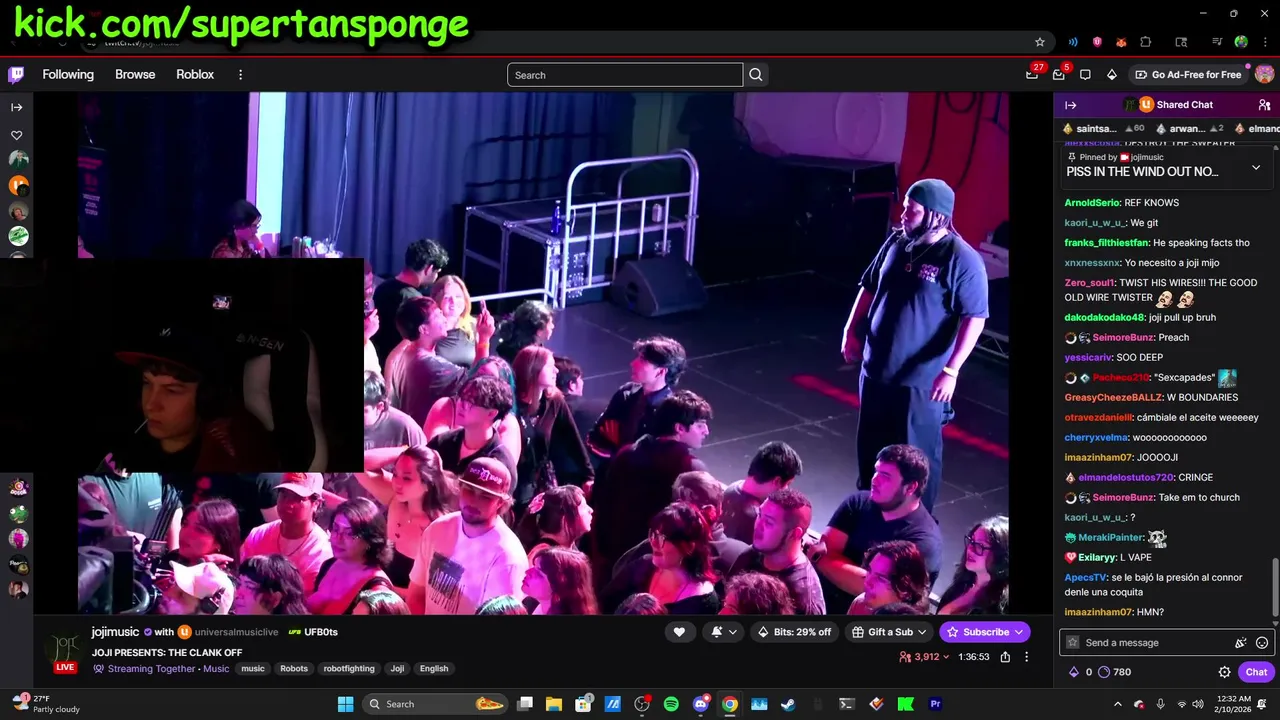The image size is (1280, 720).
Task: Open Gift a Sub dropdown
Action: click(889, 632)
